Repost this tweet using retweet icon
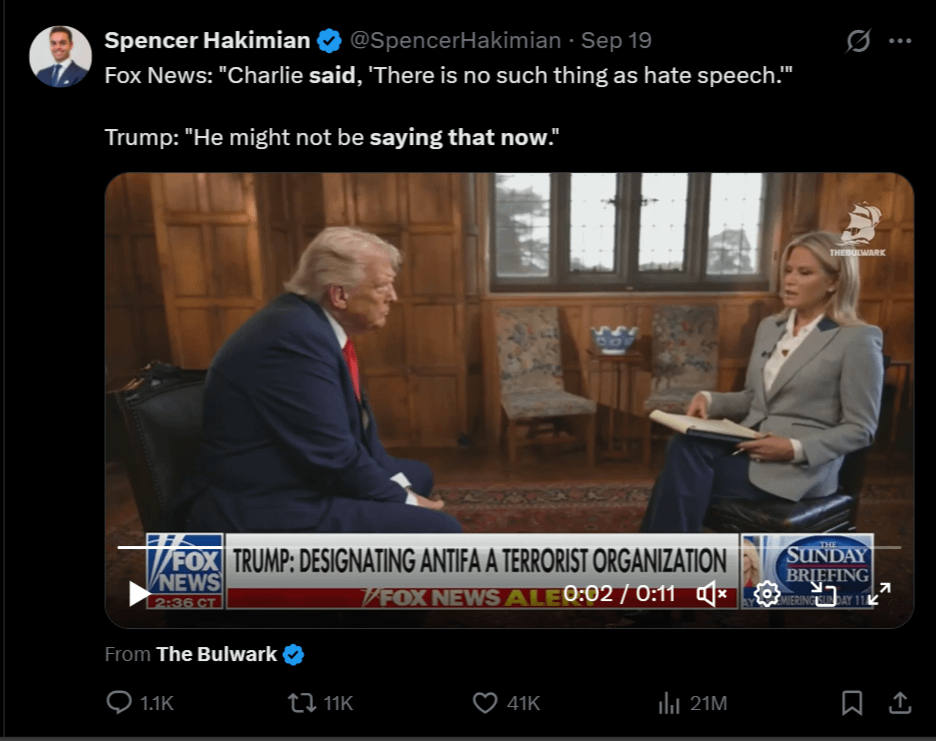 [302, 703]
